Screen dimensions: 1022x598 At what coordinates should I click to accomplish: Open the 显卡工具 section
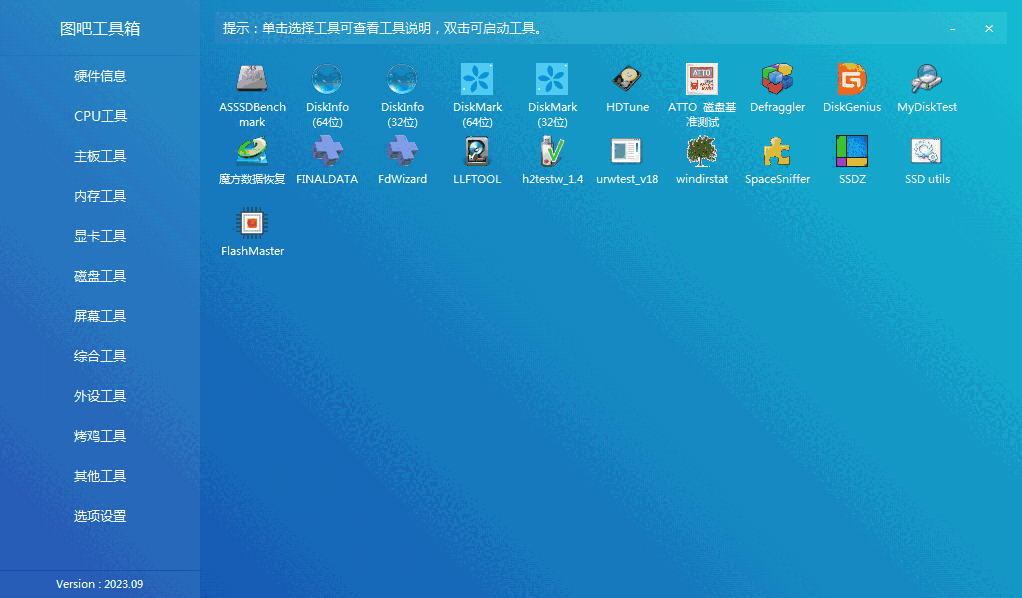pos(100,235)
